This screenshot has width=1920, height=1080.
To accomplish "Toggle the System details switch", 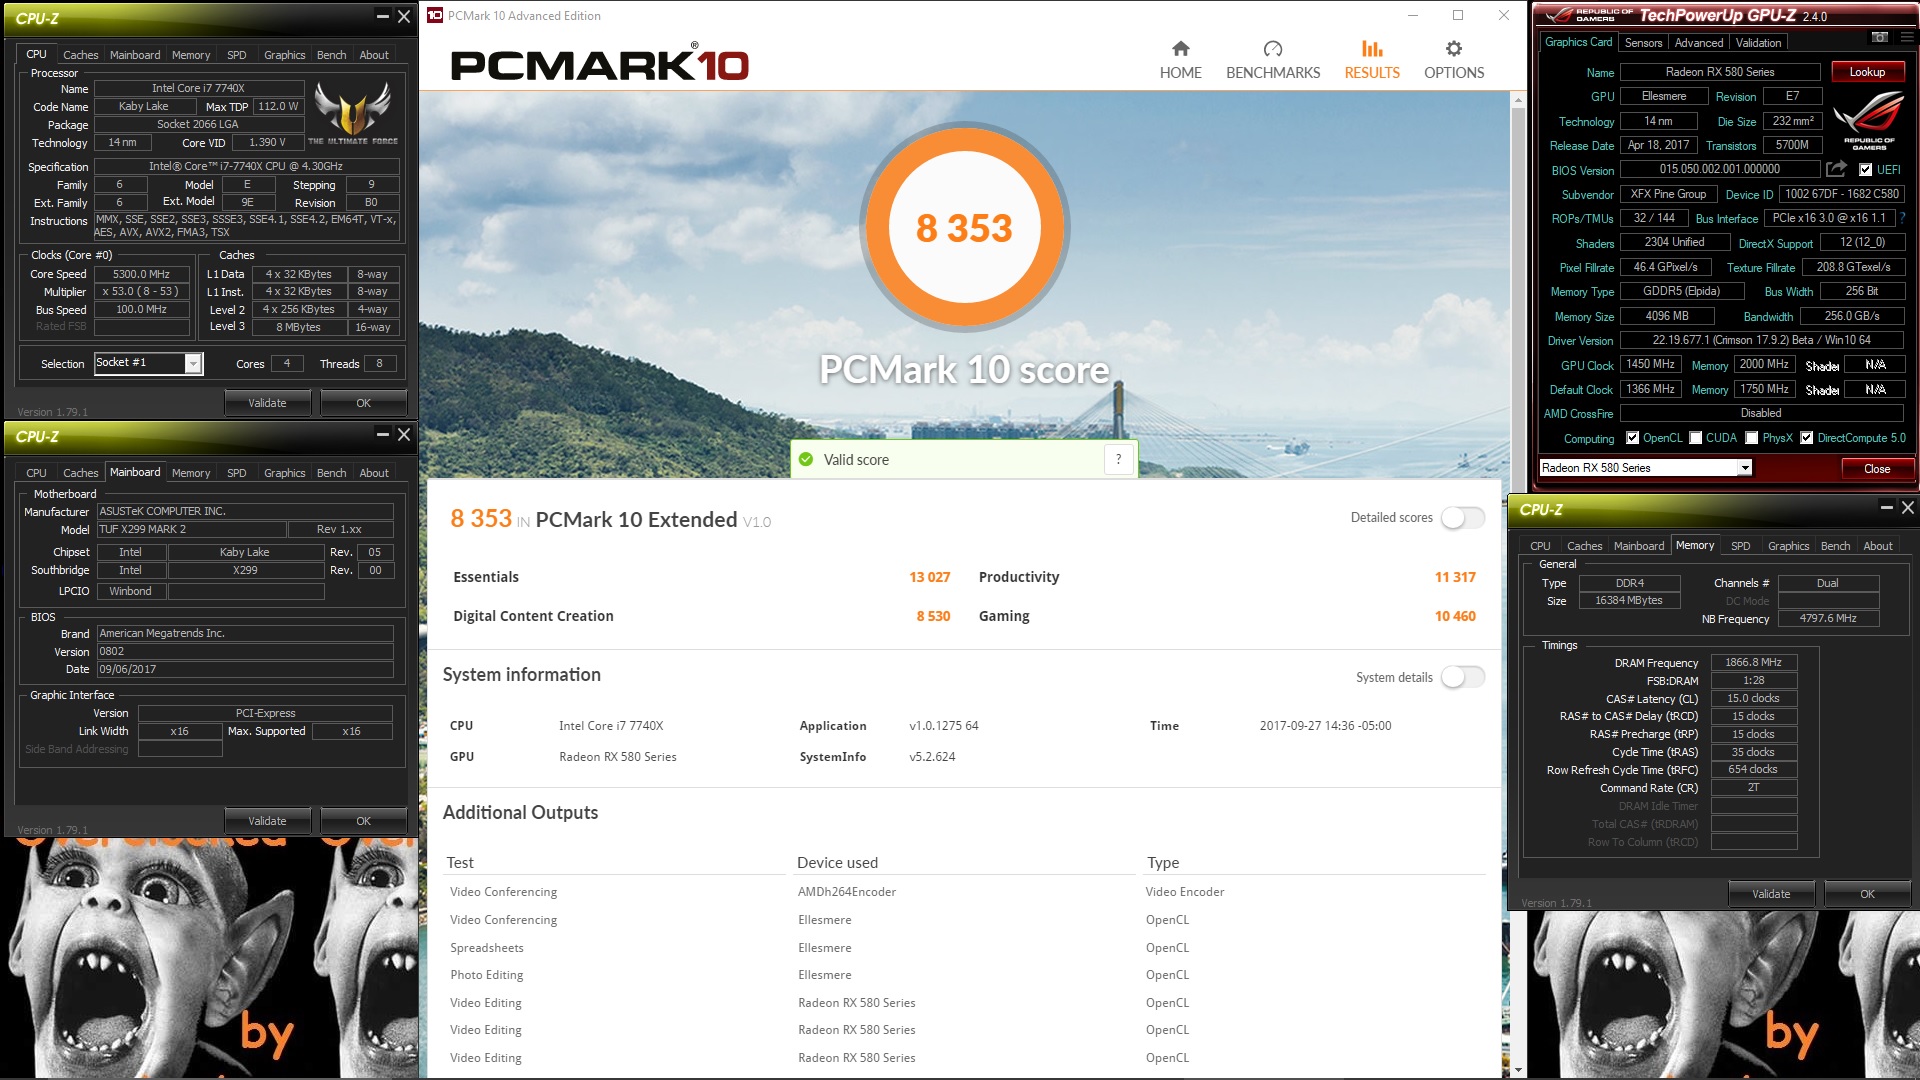I will point(1462,677).
